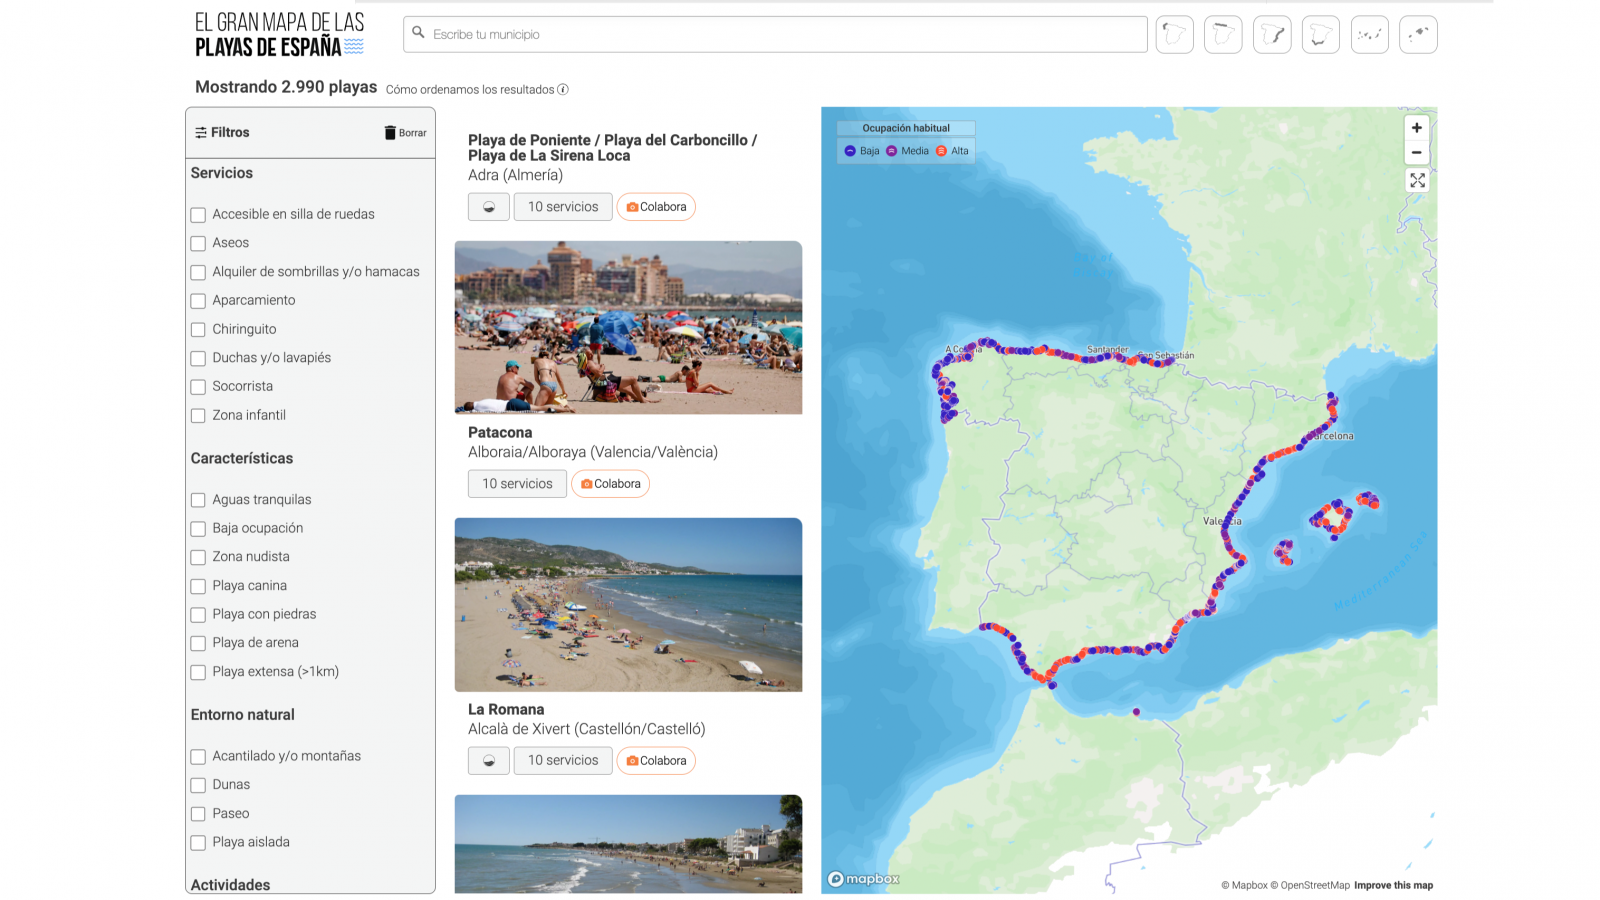1600x900 pixels.
Task: Enable the Dunas natural environment filter
Action: pos(197,785)
